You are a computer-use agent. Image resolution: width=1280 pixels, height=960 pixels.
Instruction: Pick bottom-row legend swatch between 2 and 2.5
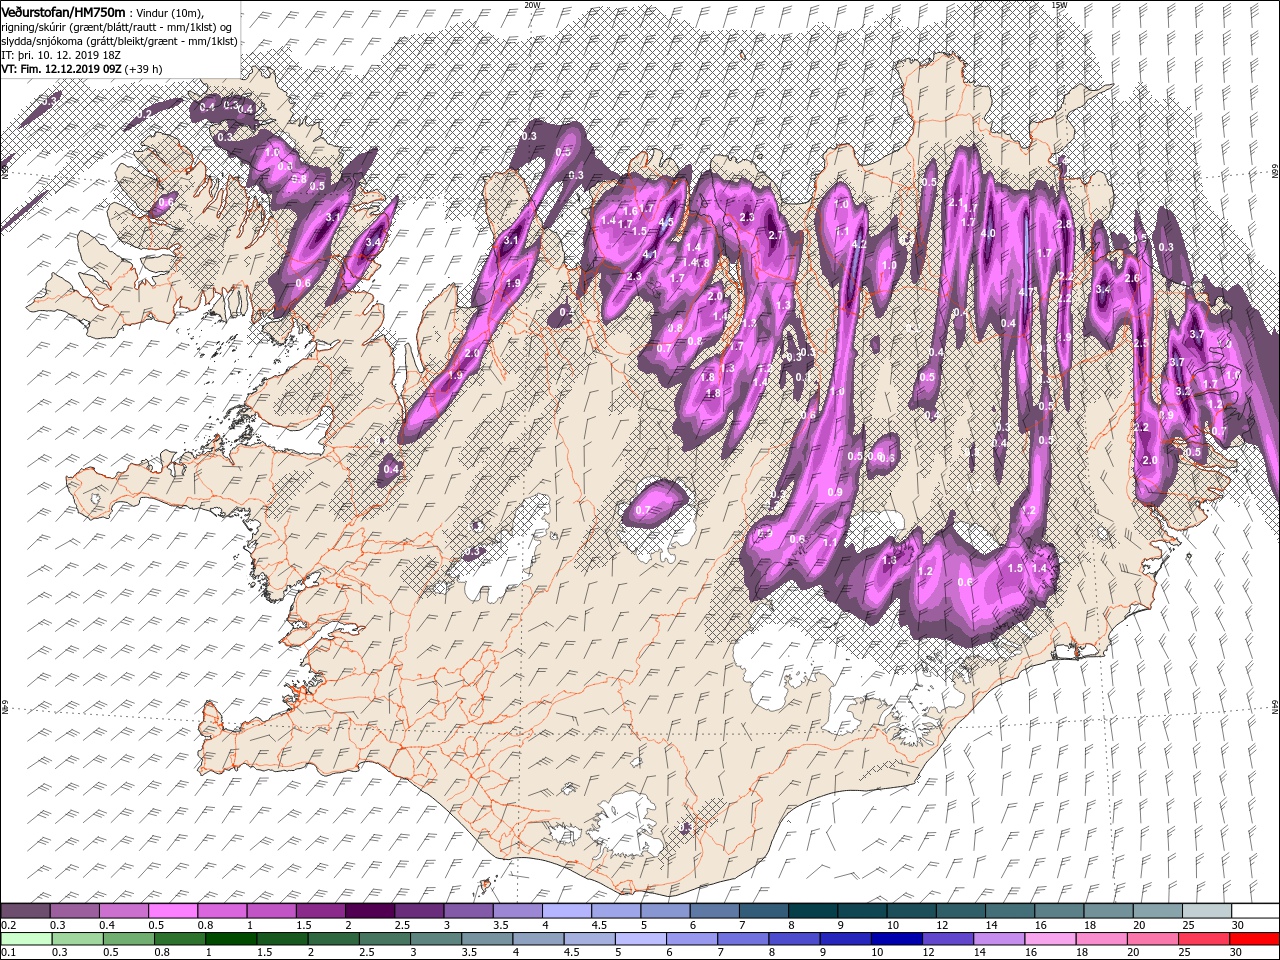pos(334,938)
